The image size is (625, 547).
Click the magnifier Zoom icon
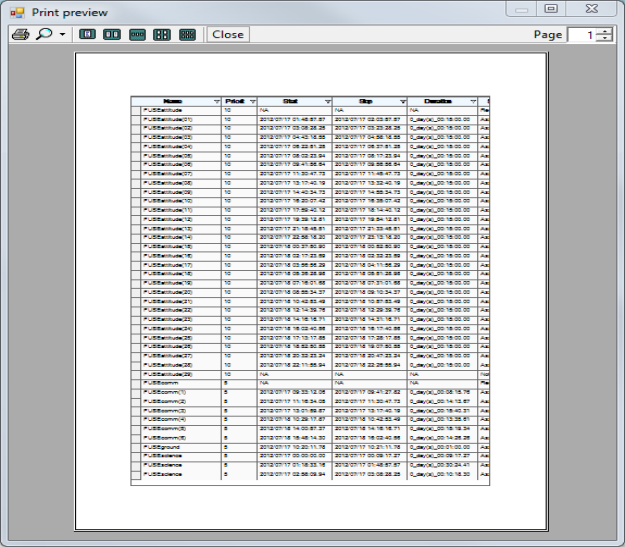click(x=44, y=34)
